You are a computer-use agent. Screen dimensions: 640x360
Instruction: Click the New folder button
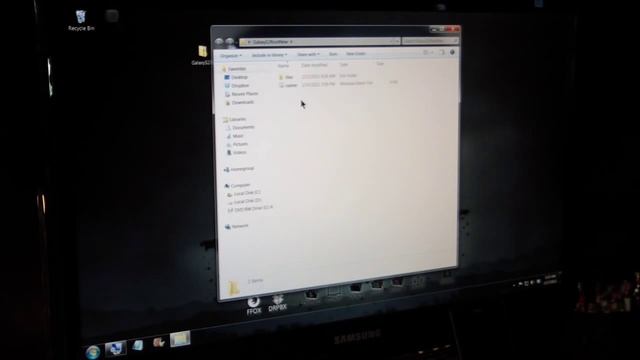[x=356, y=53]
